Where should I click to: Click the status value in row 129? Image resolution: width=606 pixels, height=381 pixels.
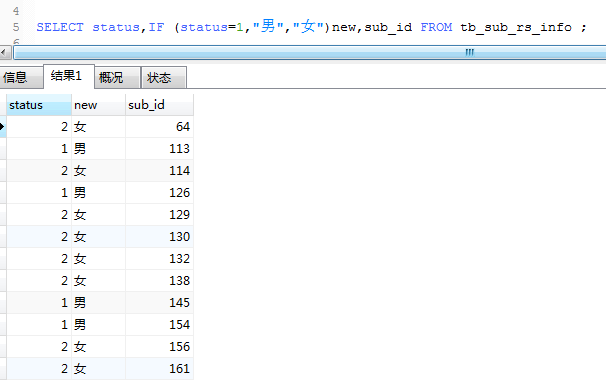tap(65, 215)
